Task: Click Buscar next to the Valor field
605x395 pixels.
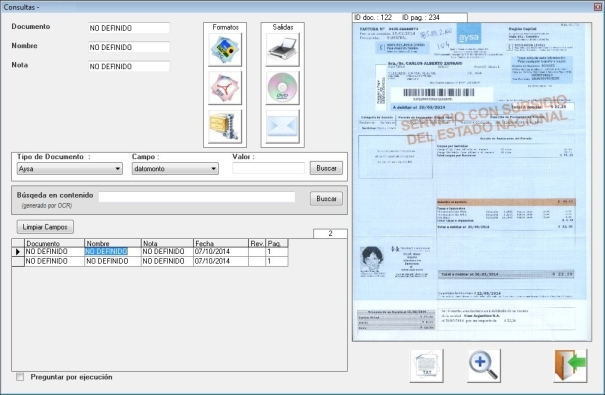Action: 326,168
